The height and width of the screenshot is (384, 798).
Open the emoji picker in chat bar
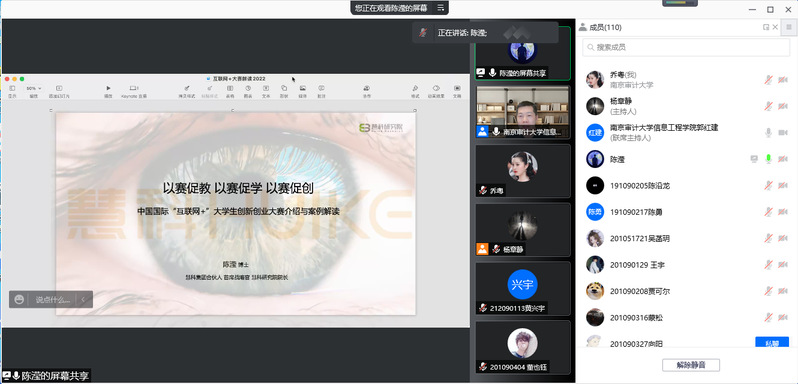tap(19, 300)
